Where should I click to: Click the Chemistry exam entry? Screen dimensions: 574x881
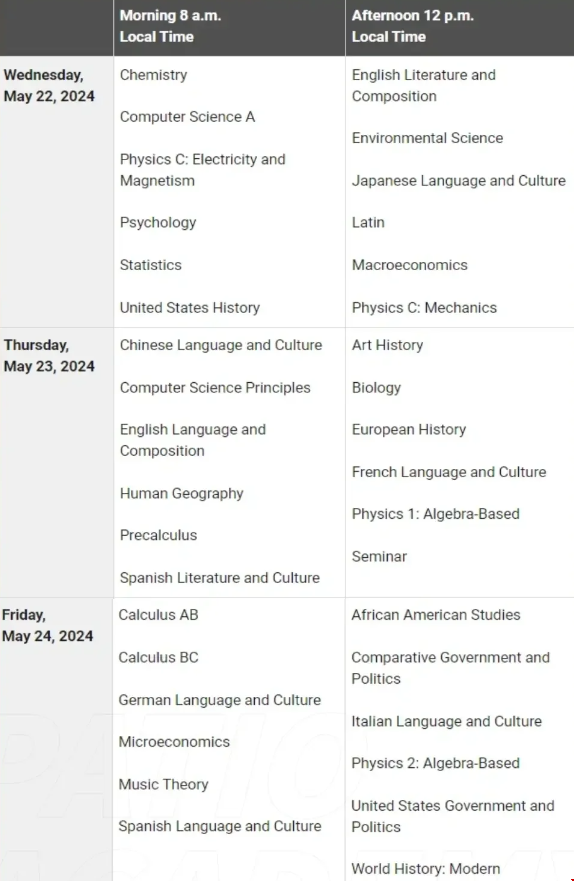click(153, 75)
